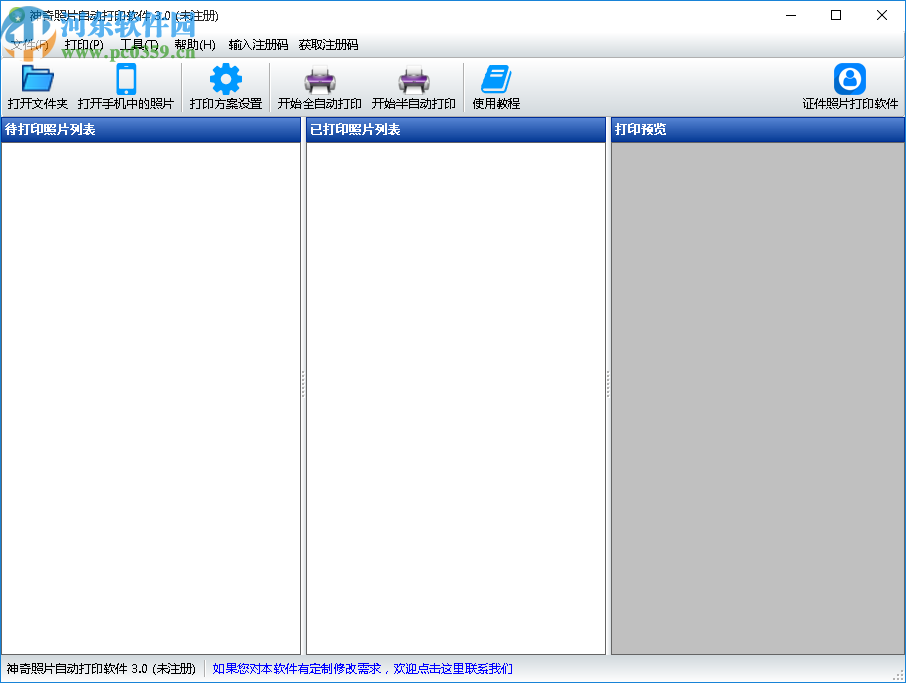Open folder with 打开文件夹 icon
Image resolution: width=906 pixels, height=683 pixels.
[x=38, y=87]
